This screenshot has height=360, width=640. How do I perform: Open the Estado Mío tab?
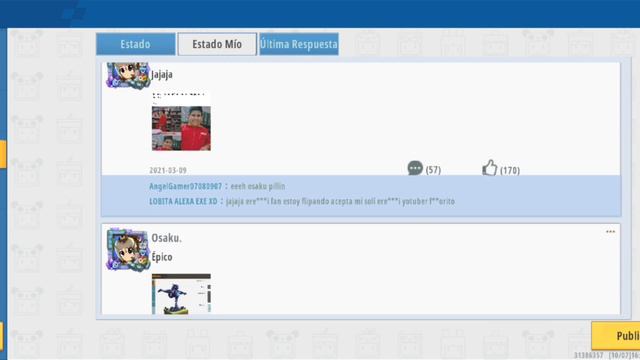[217, 44]
